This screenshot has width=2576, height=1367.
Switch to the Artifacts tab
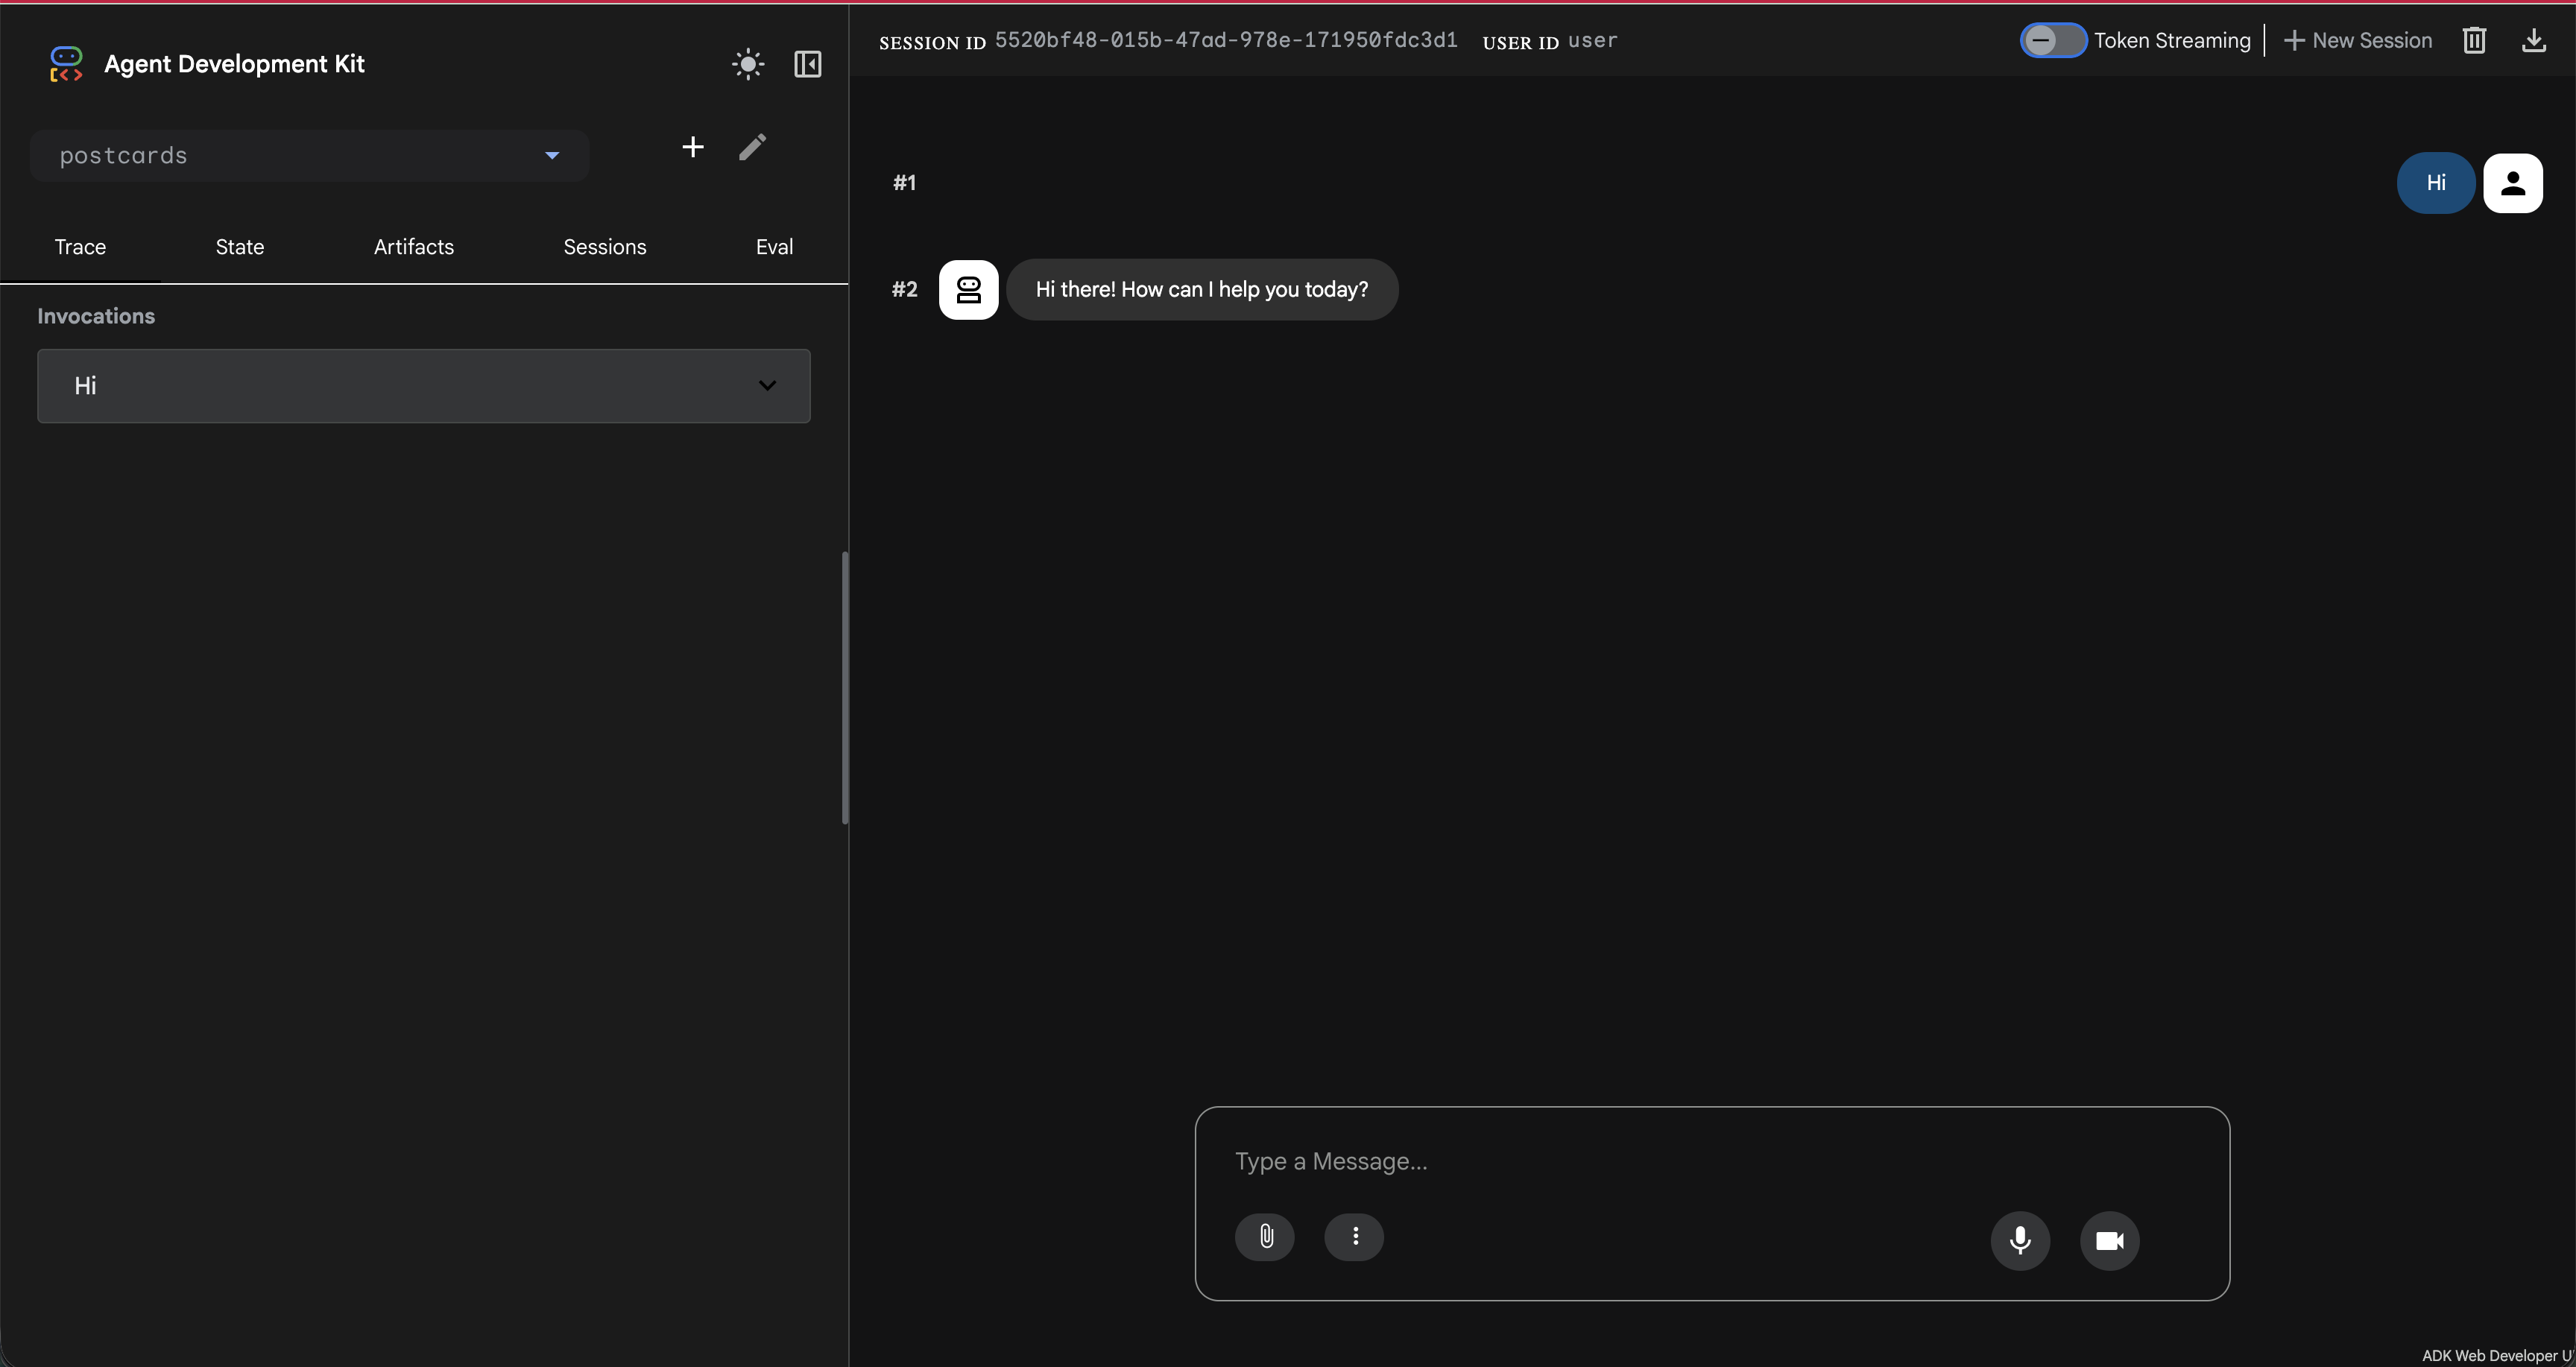(413, 246)
